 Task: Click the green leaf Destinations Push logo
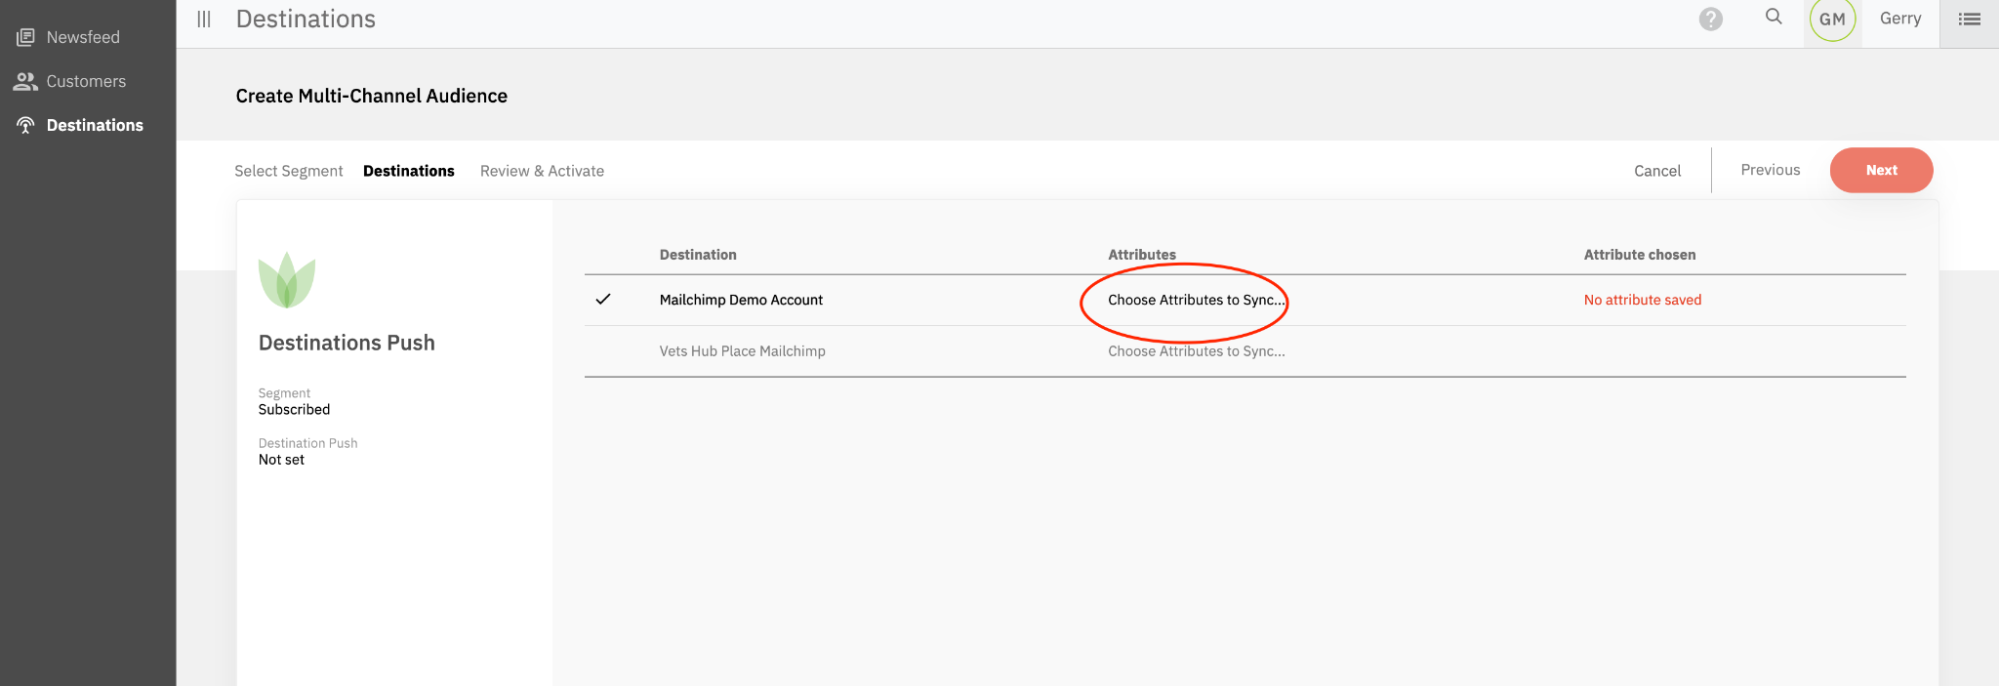(x=287, y=281)
